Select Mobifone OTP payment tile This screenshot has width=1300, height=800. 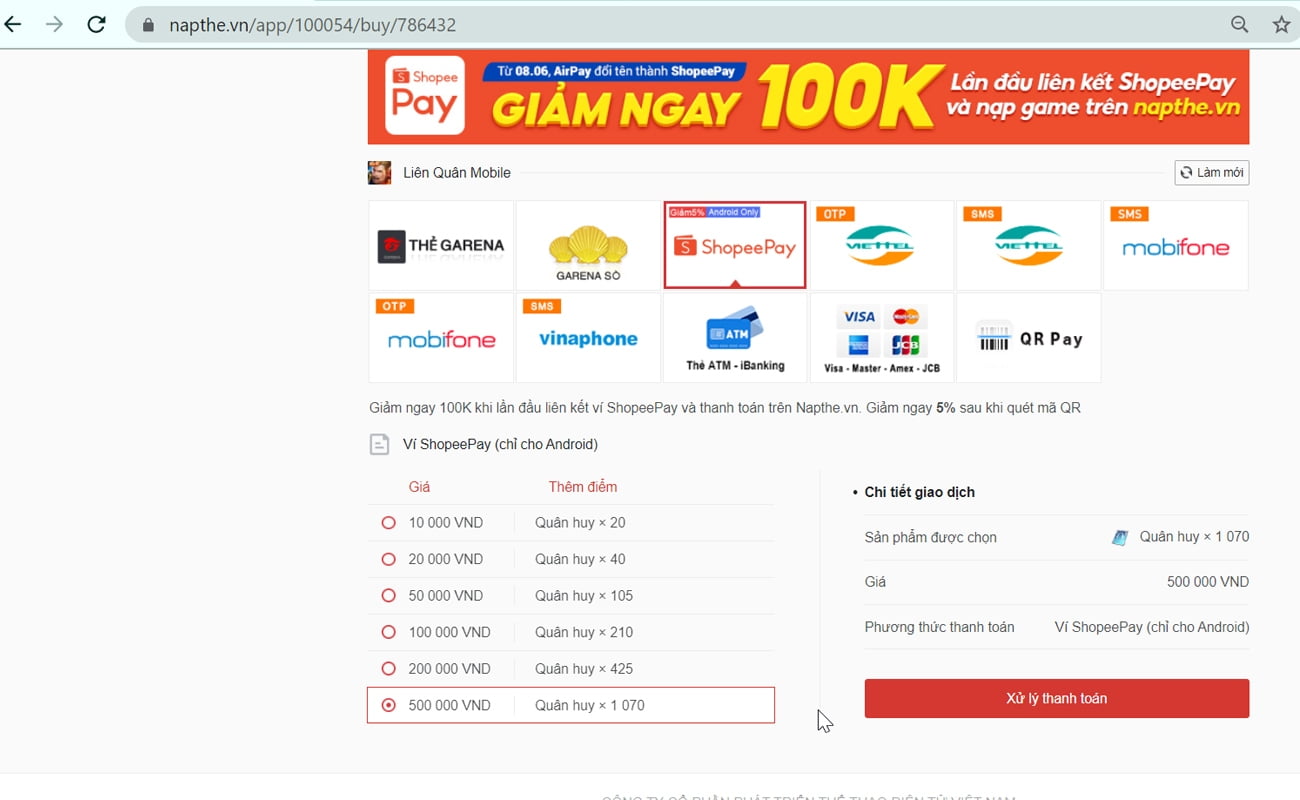441,337
